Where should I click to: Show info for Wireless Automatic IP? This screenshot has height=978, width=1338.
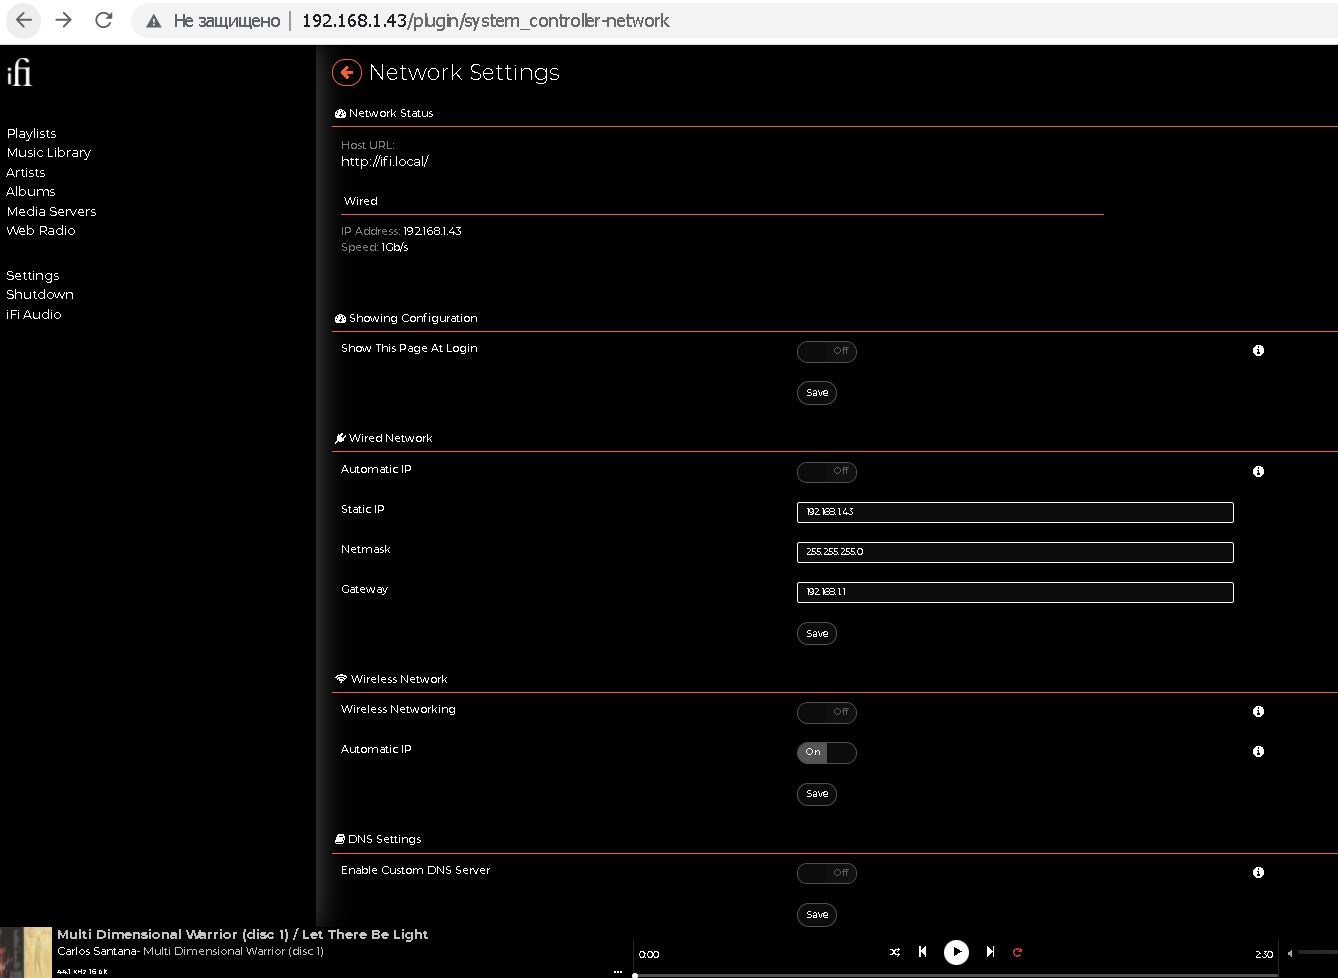pyautogui.click(x=1258, y=751)
